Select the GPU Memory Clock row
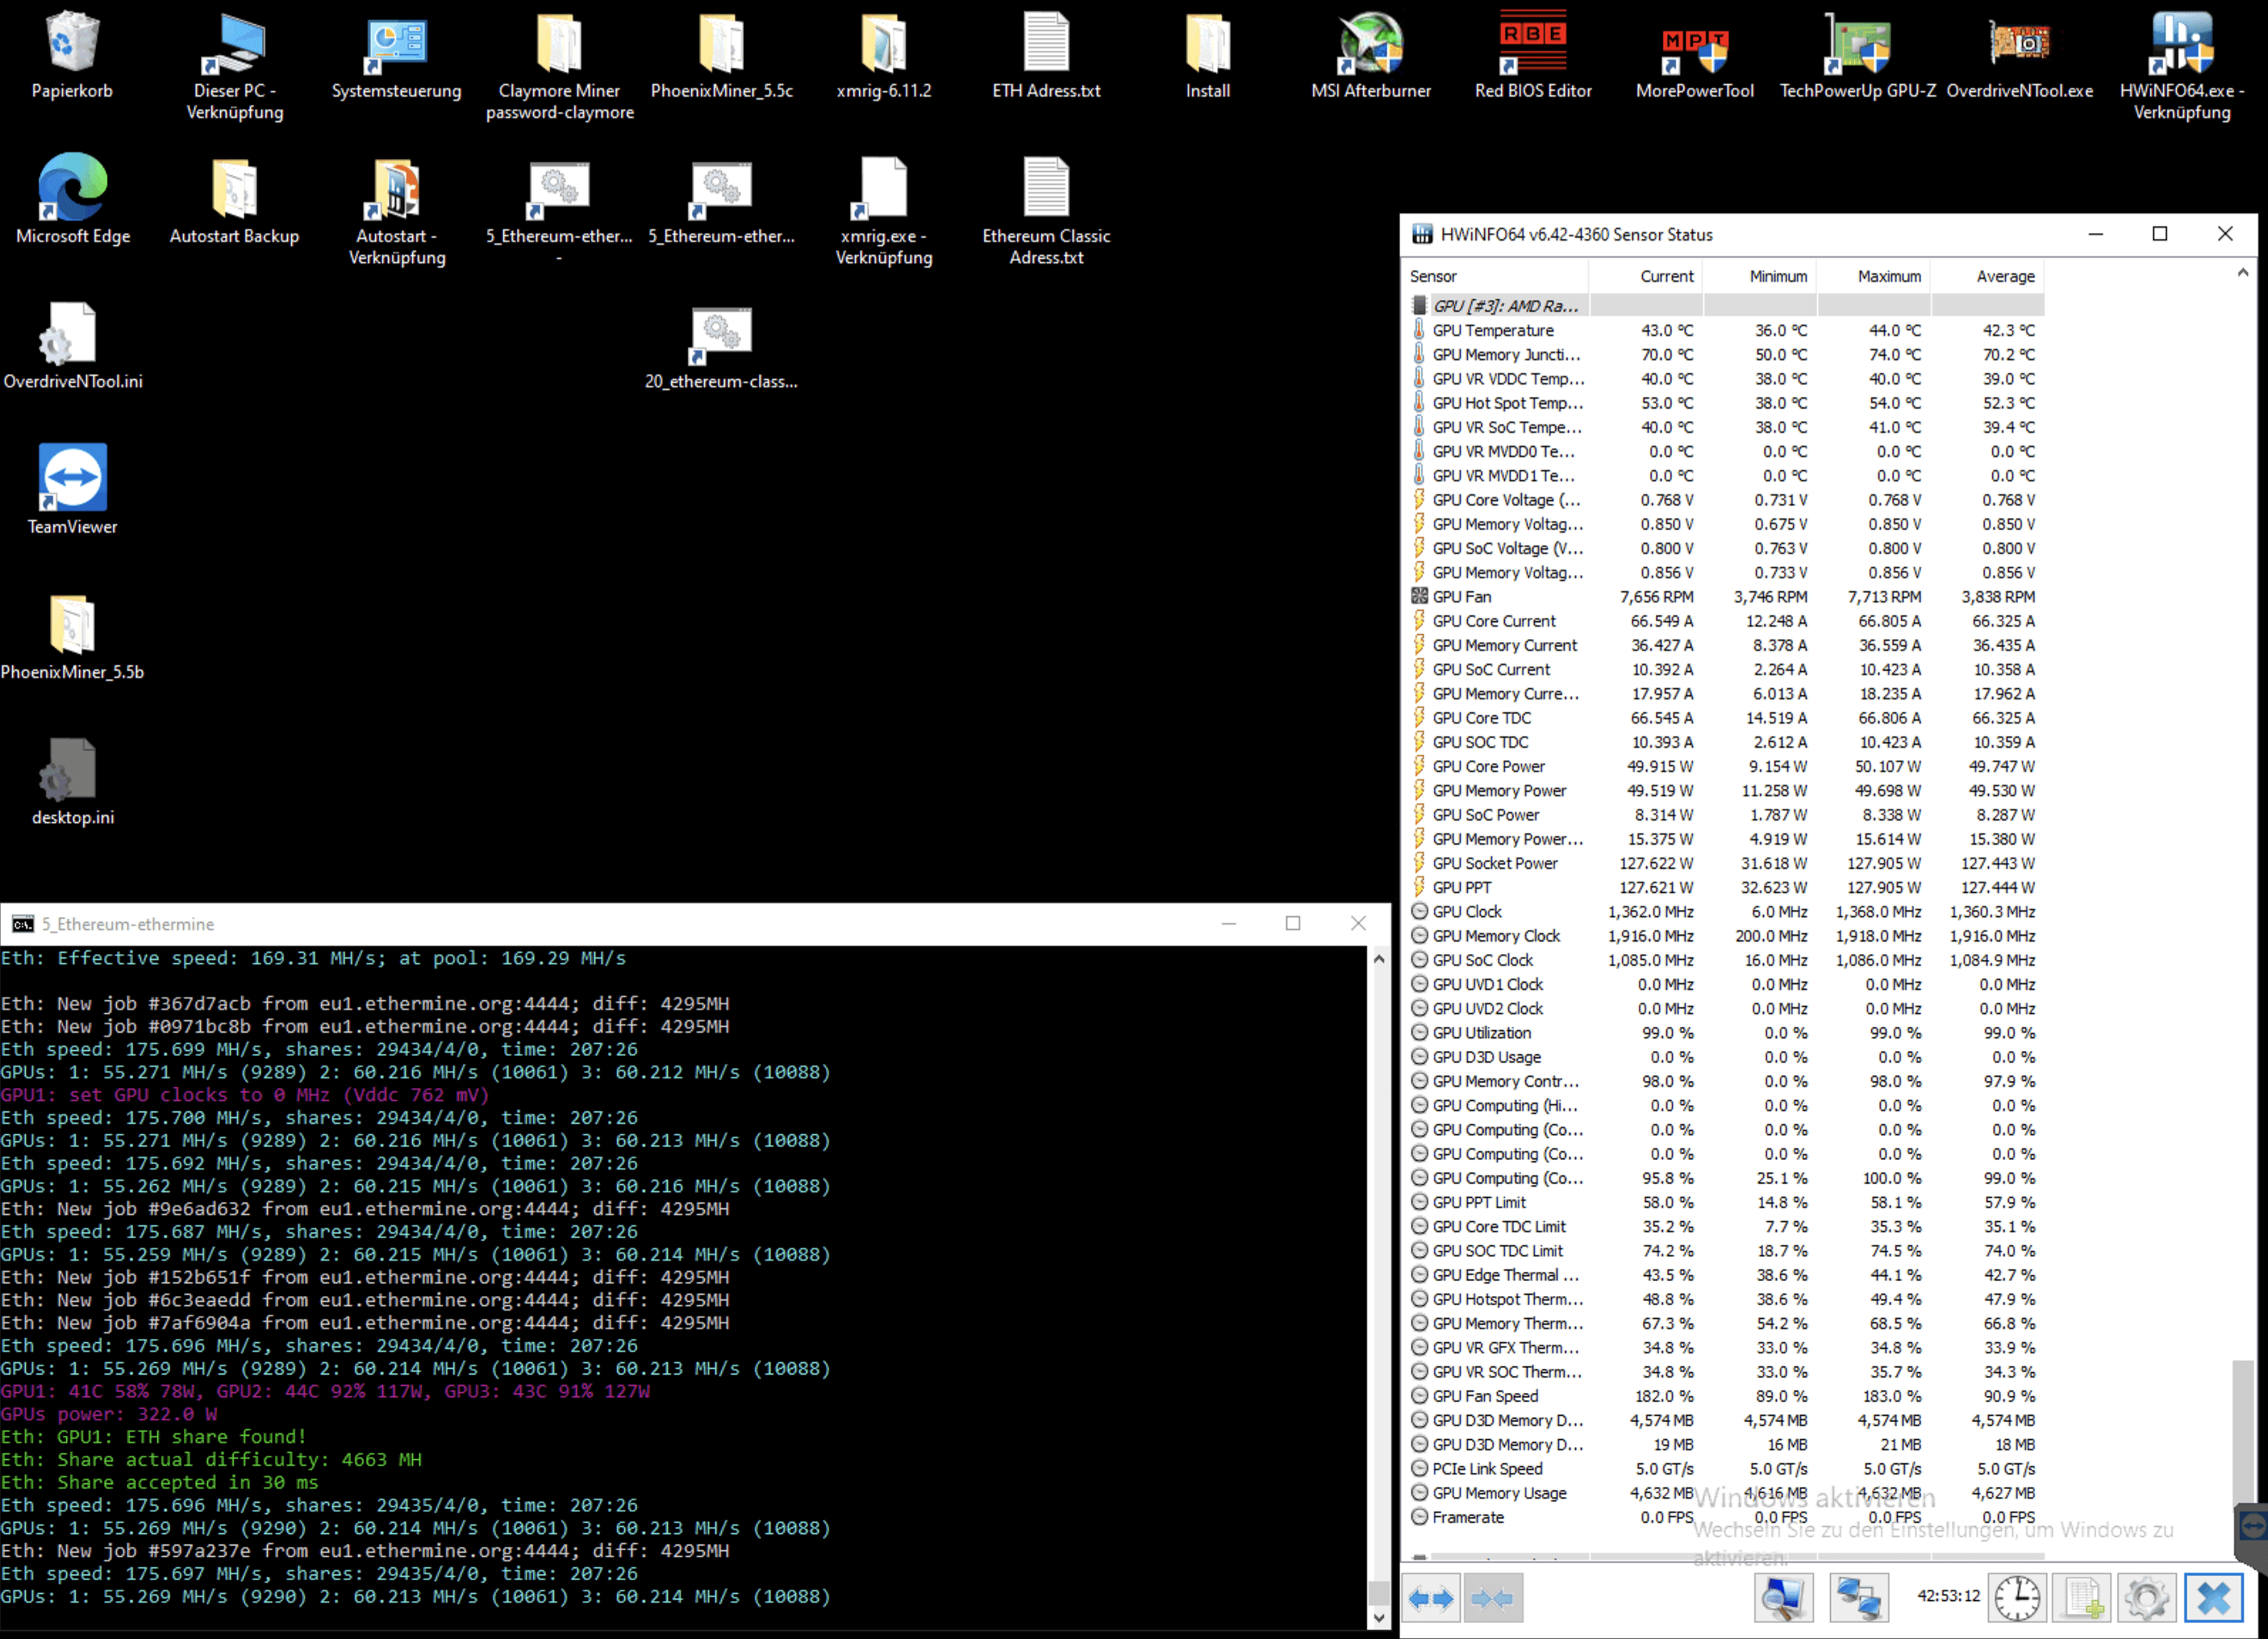 pyautogui.click(x=1725, y=936)
